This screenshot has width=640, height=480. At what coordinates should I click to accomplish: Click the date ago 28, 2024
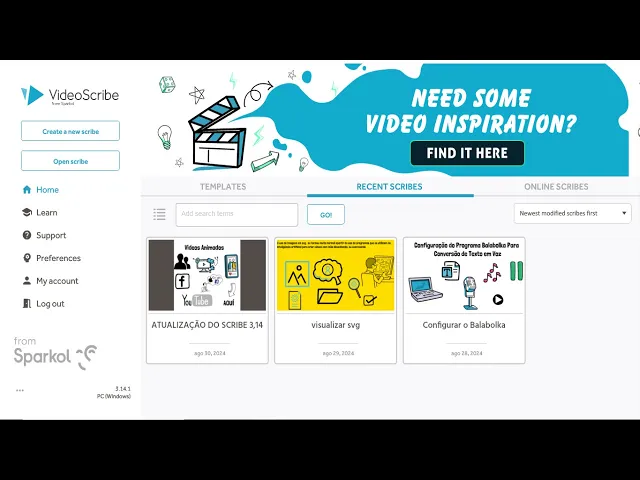pos(467,353)
